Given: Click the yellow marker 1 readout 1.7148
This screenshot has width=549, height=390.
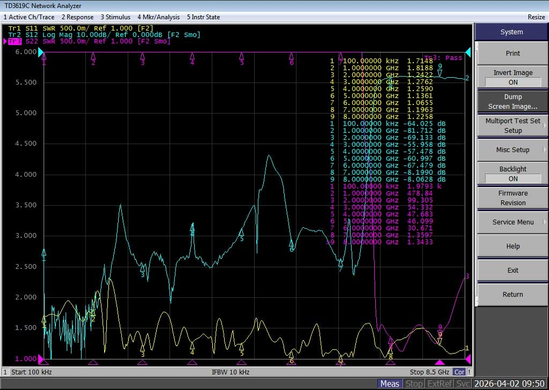Looking at the screenshot, I should click(x=420, y=61).
